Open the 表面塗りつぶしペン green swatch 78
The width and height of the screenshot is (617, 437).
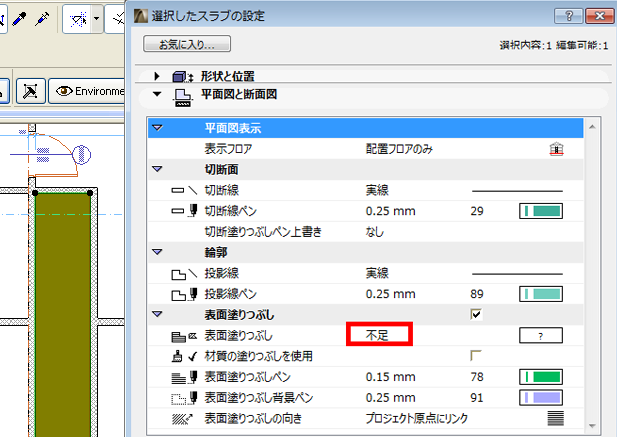(541, 377)
